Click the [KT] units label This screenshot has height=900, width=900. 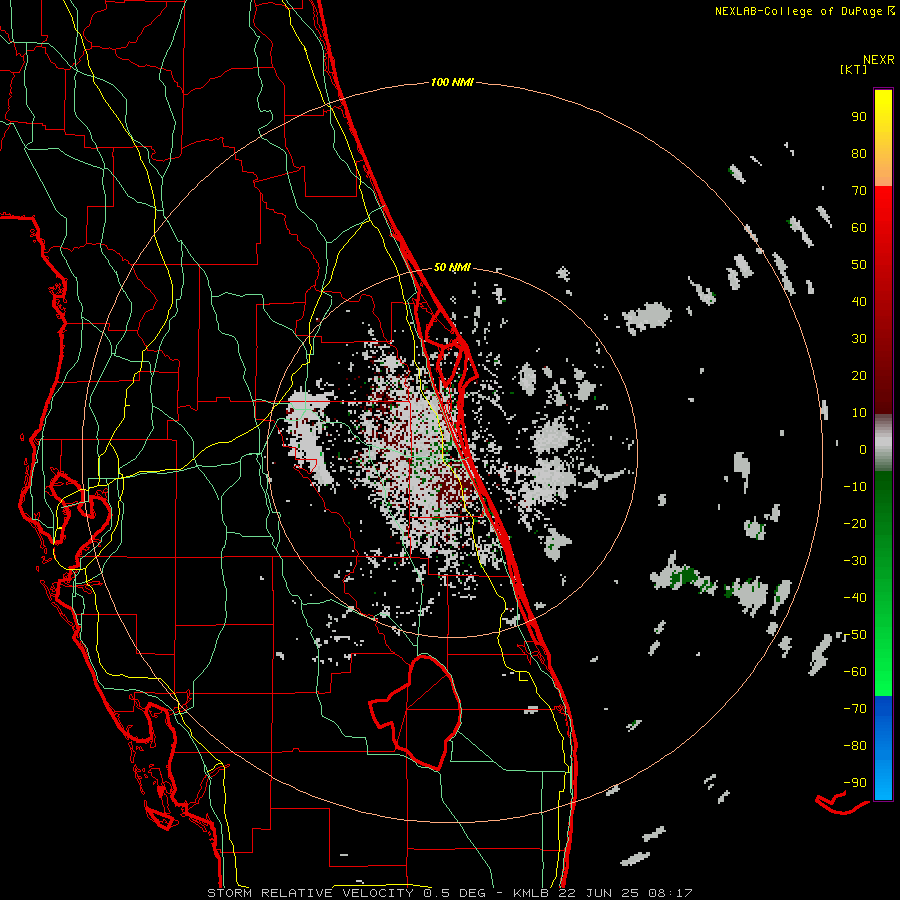pos(854,69)
